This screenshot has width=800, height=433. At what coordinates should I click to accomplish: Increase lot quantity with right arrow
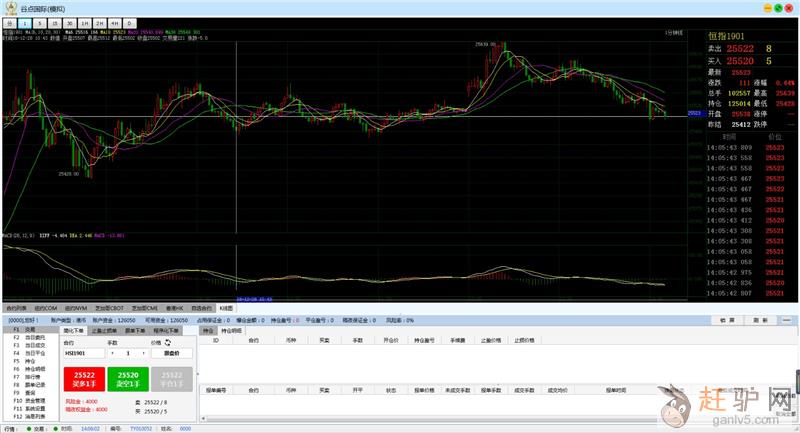pyautogui.click(x=143, y=353)
